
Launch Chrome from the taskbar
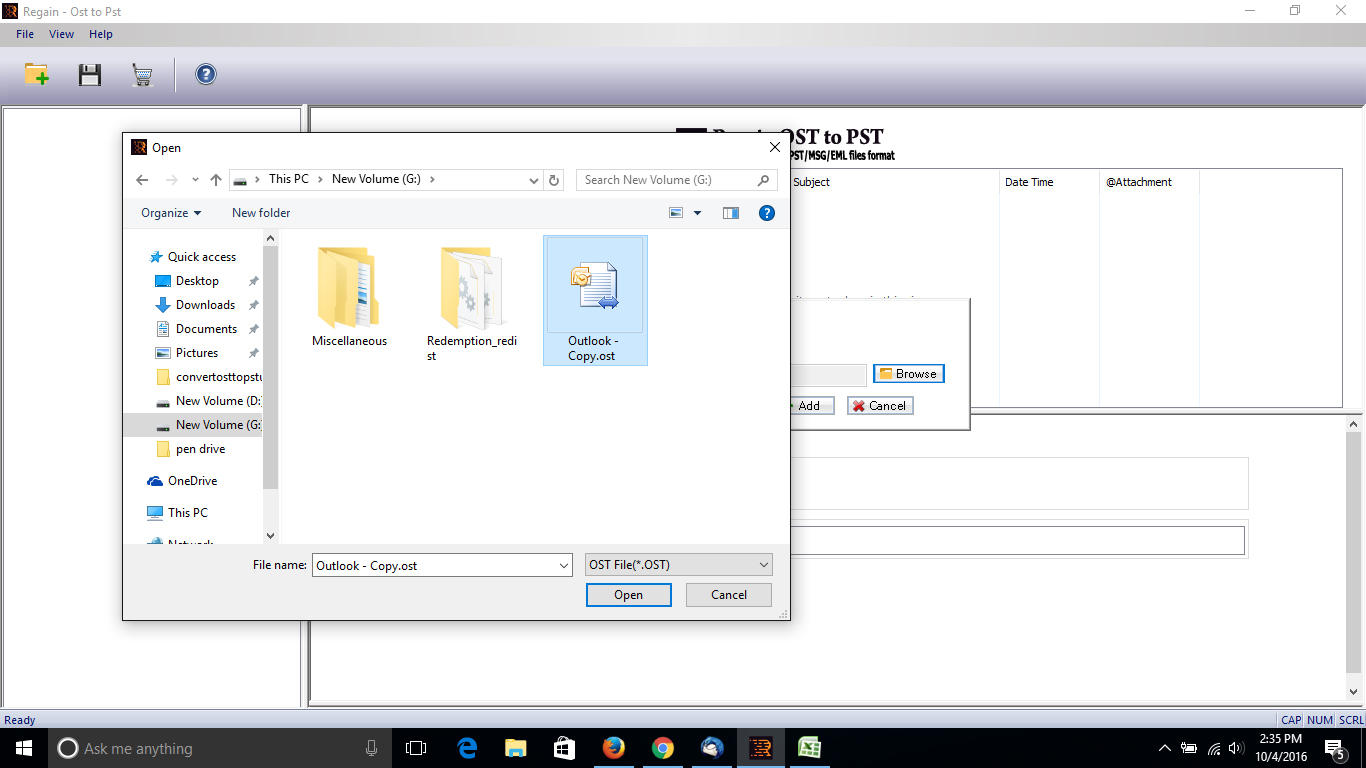pyautogui.click(x=662, y=748)
